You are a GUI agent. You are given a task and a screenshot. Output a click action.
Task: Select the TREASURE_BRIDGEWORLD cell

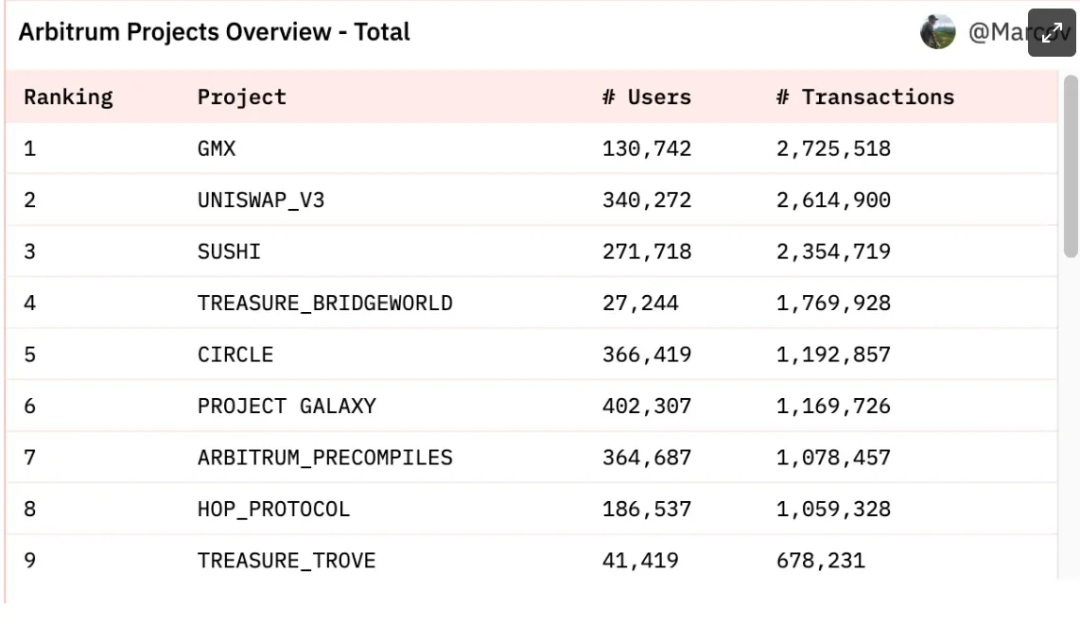[x=325, y=303]
